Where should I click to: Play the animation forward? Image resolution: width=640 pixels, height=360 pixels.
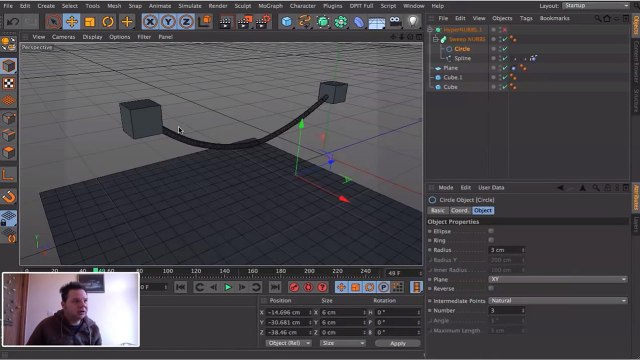(228, 287)
